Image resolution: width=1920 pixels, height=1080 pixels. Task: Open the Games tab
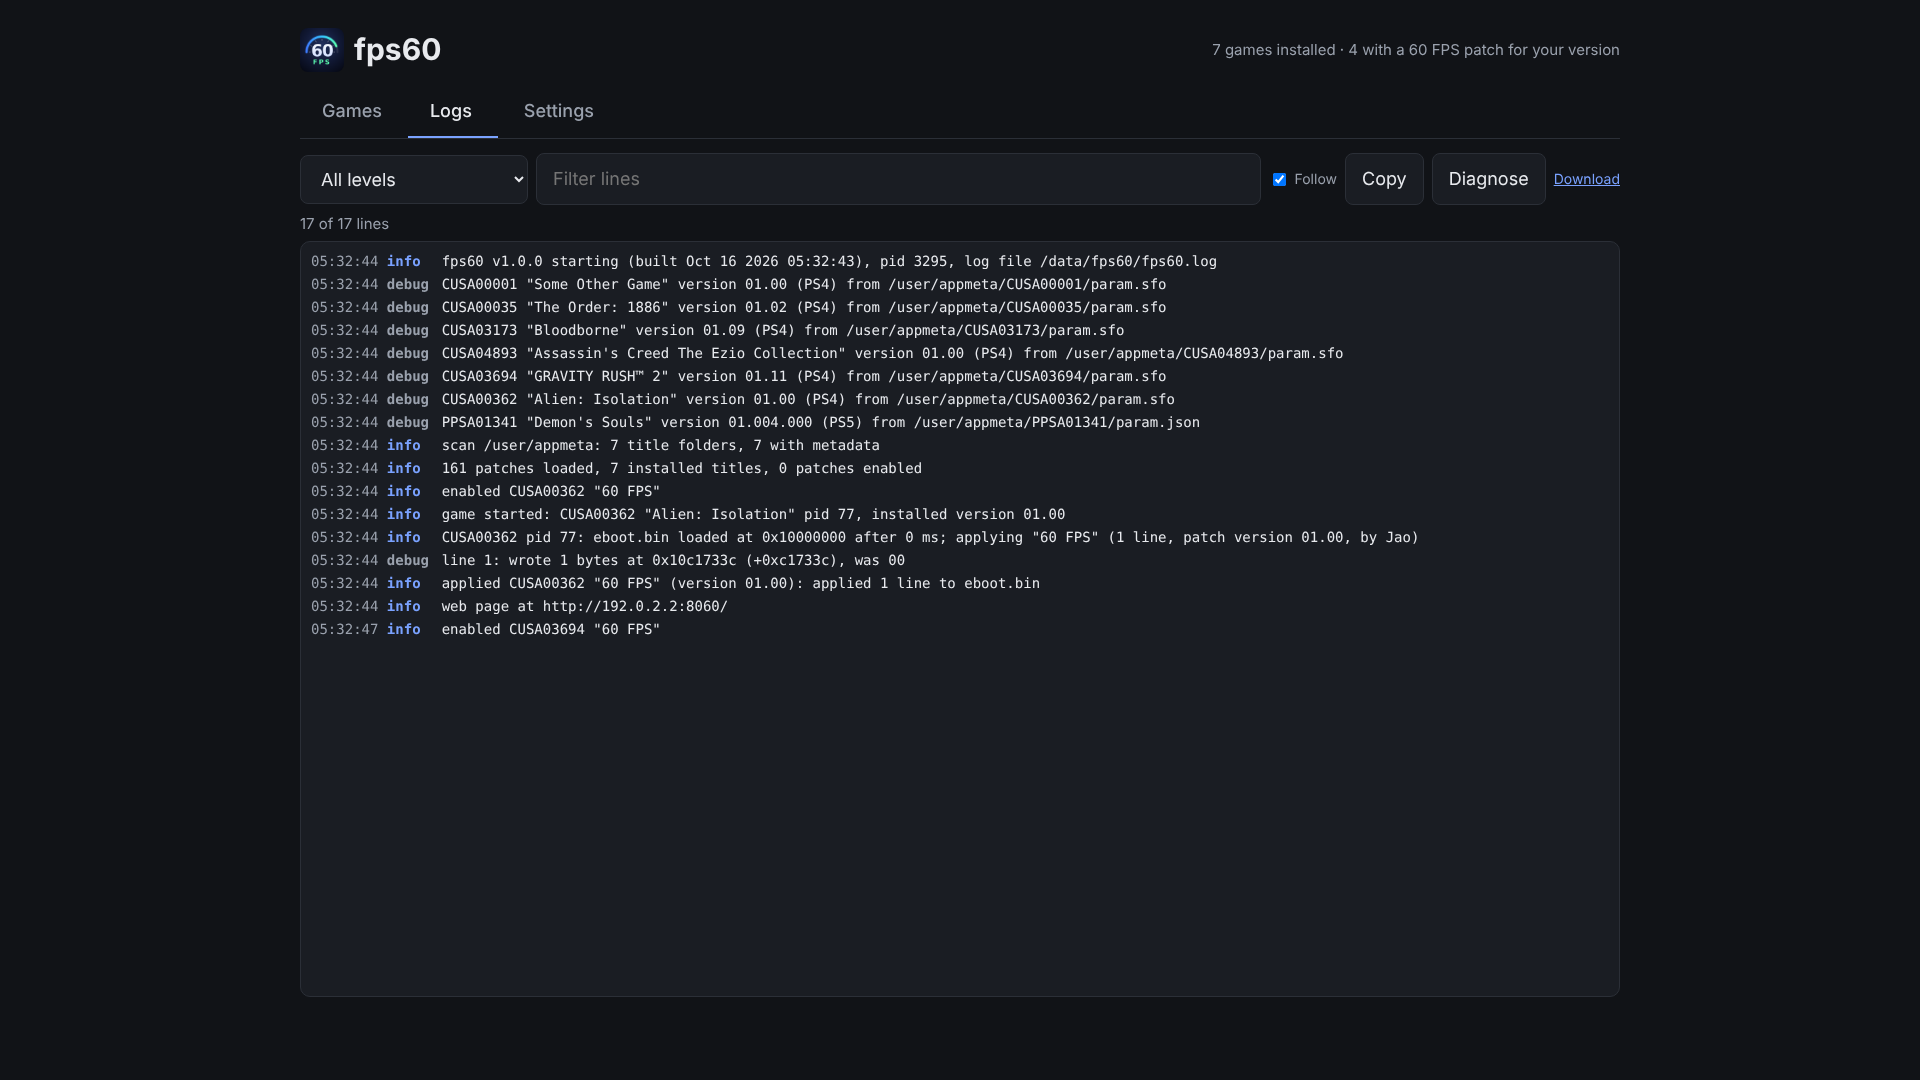tap(352, 111)
